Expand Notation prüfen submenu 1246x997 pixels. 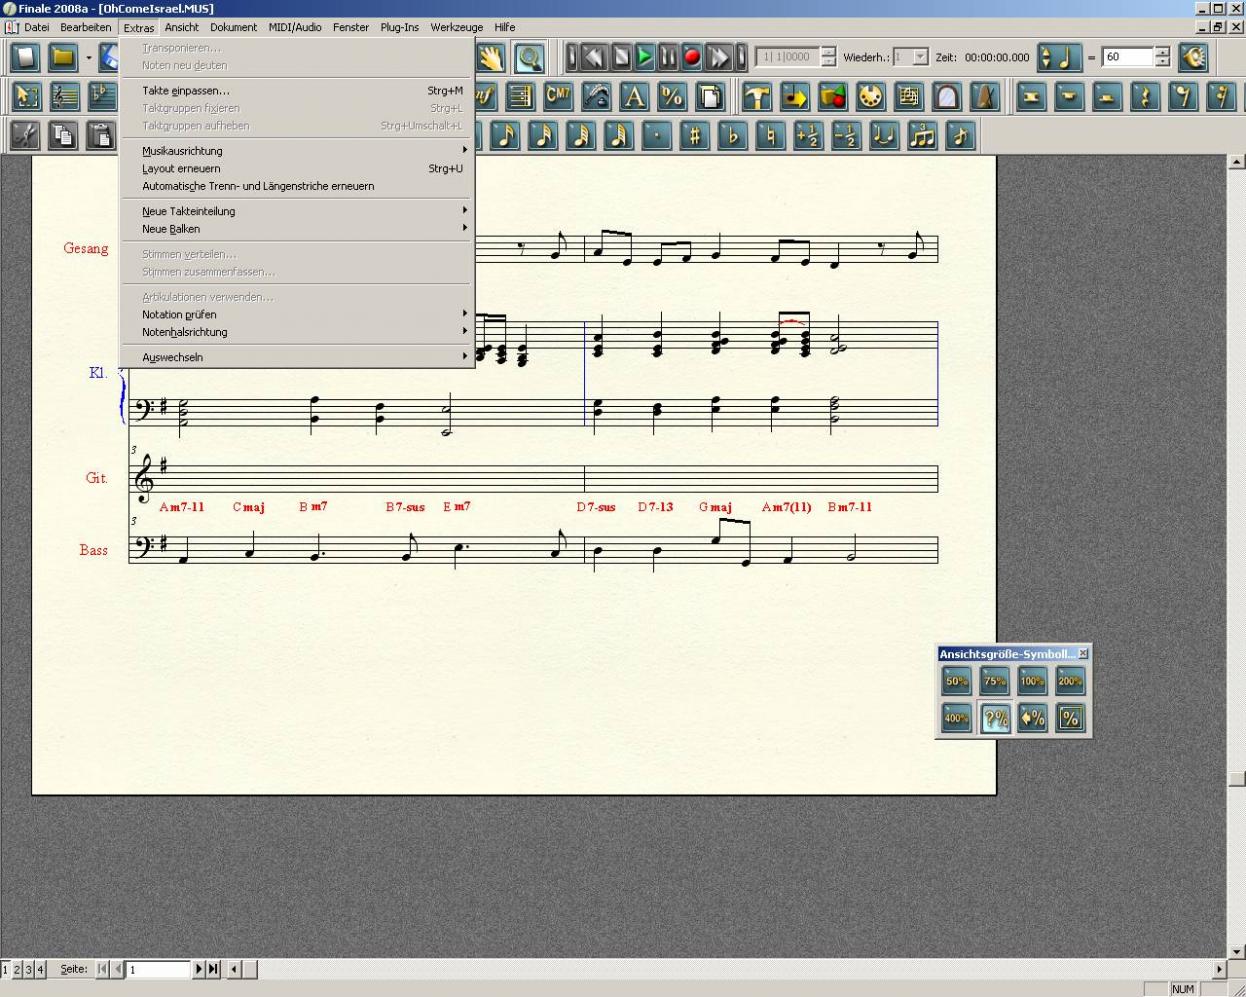click(297, 314)
